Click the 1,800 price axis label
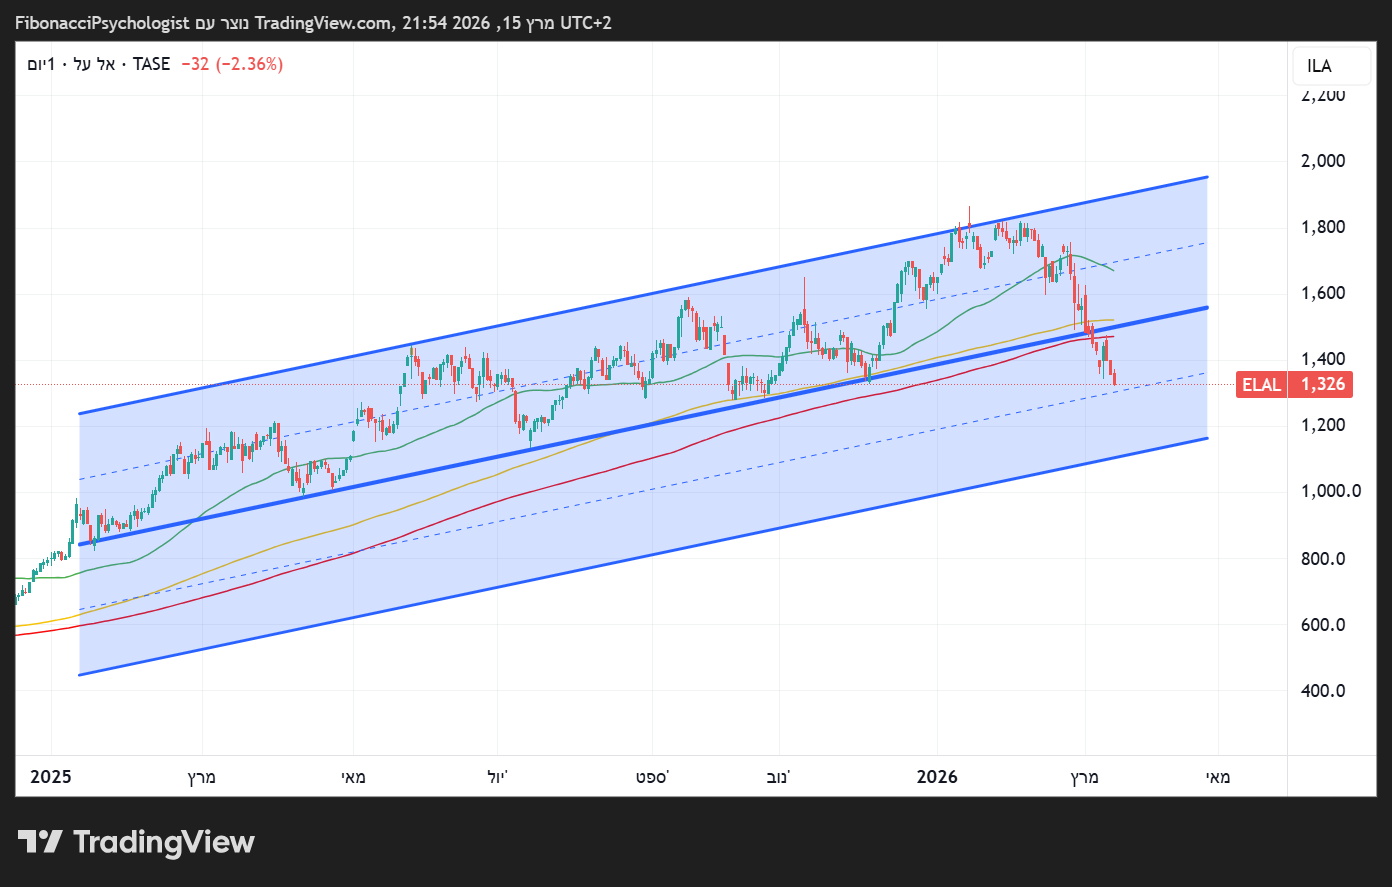 [x=1323, y=227]
